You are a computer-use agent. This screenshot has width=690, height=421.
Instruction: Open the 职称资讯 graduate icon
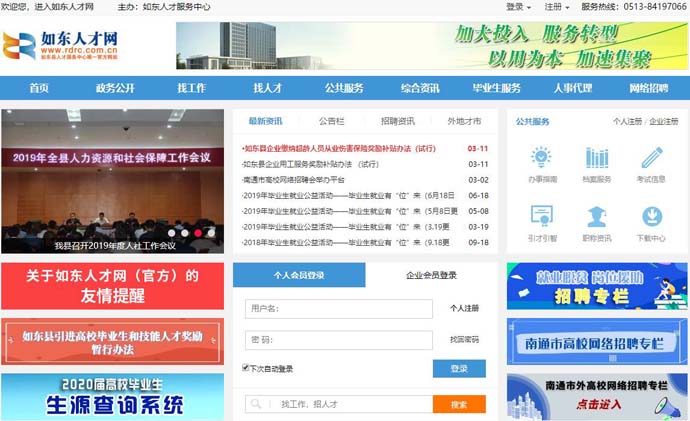pos(597,217)
